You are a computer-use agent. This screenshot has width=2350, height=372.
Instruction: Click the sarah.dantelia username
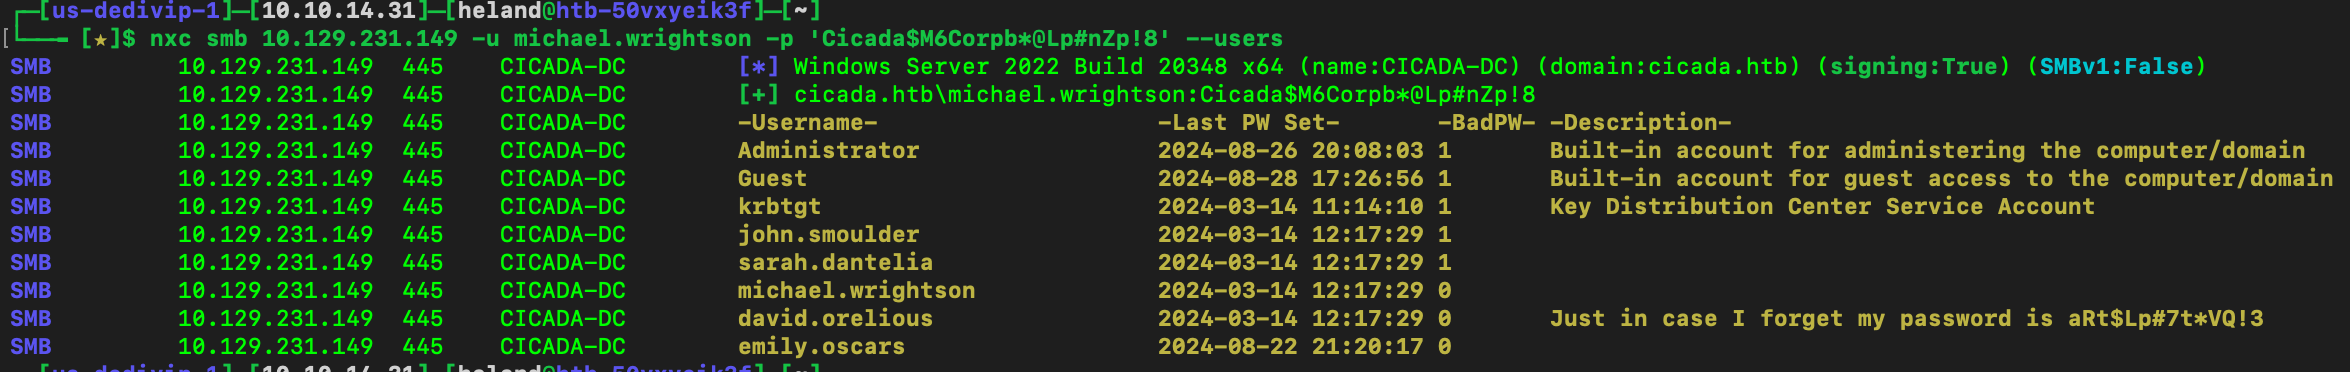point(835,262)
